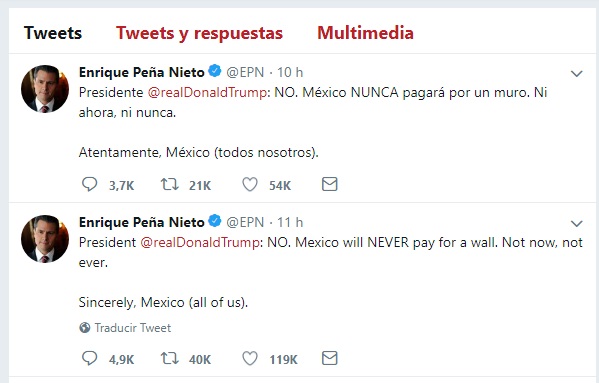Expand options chevron on the 11 h tweet
Viewport: 599px width, 383px height.
576,223
